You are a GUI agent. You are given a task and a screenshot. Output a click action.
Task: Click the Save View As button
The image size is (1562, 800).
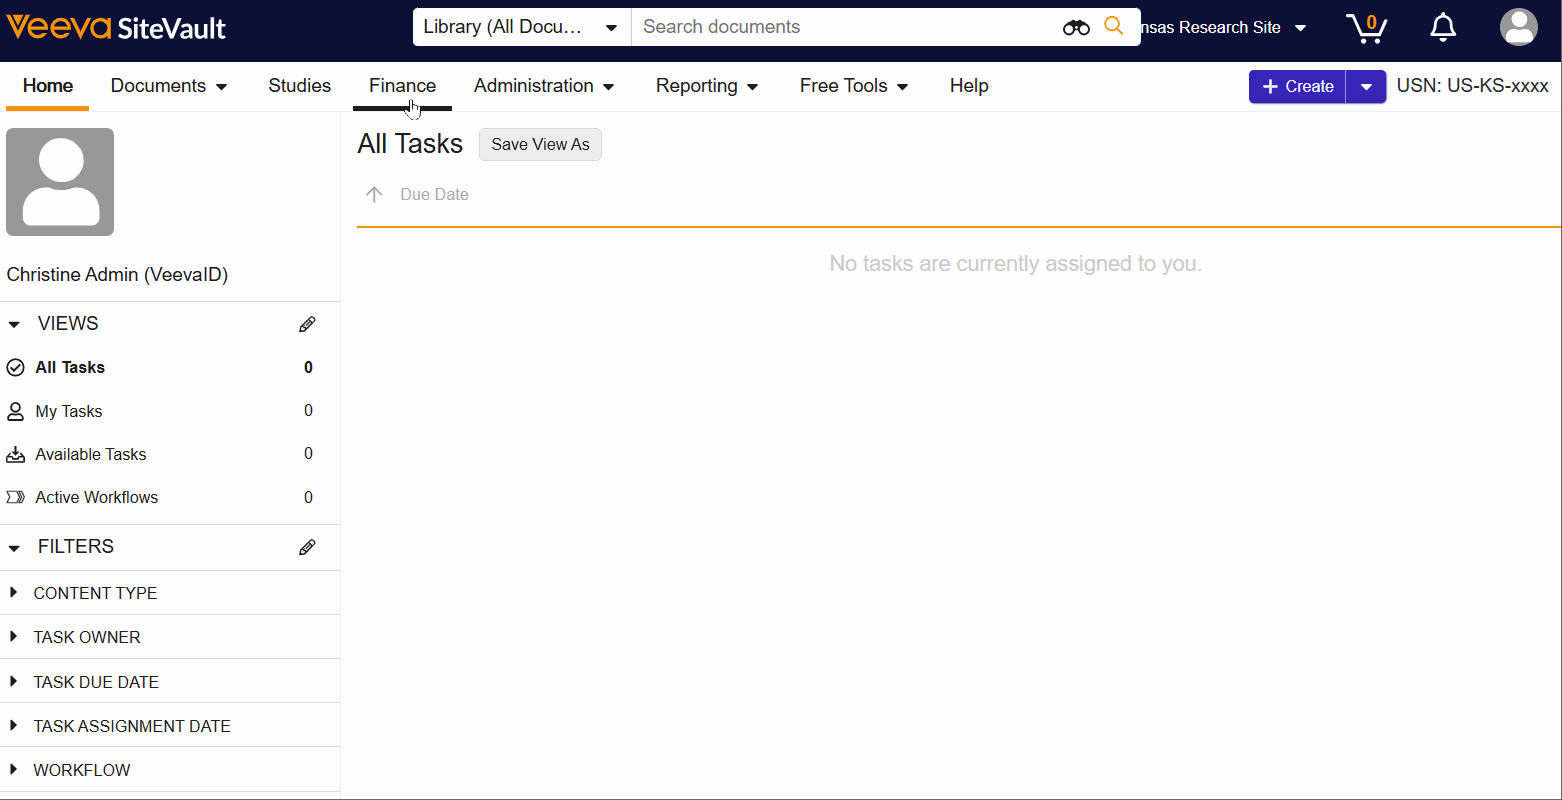pyautogui.click(x=540, y=144)
